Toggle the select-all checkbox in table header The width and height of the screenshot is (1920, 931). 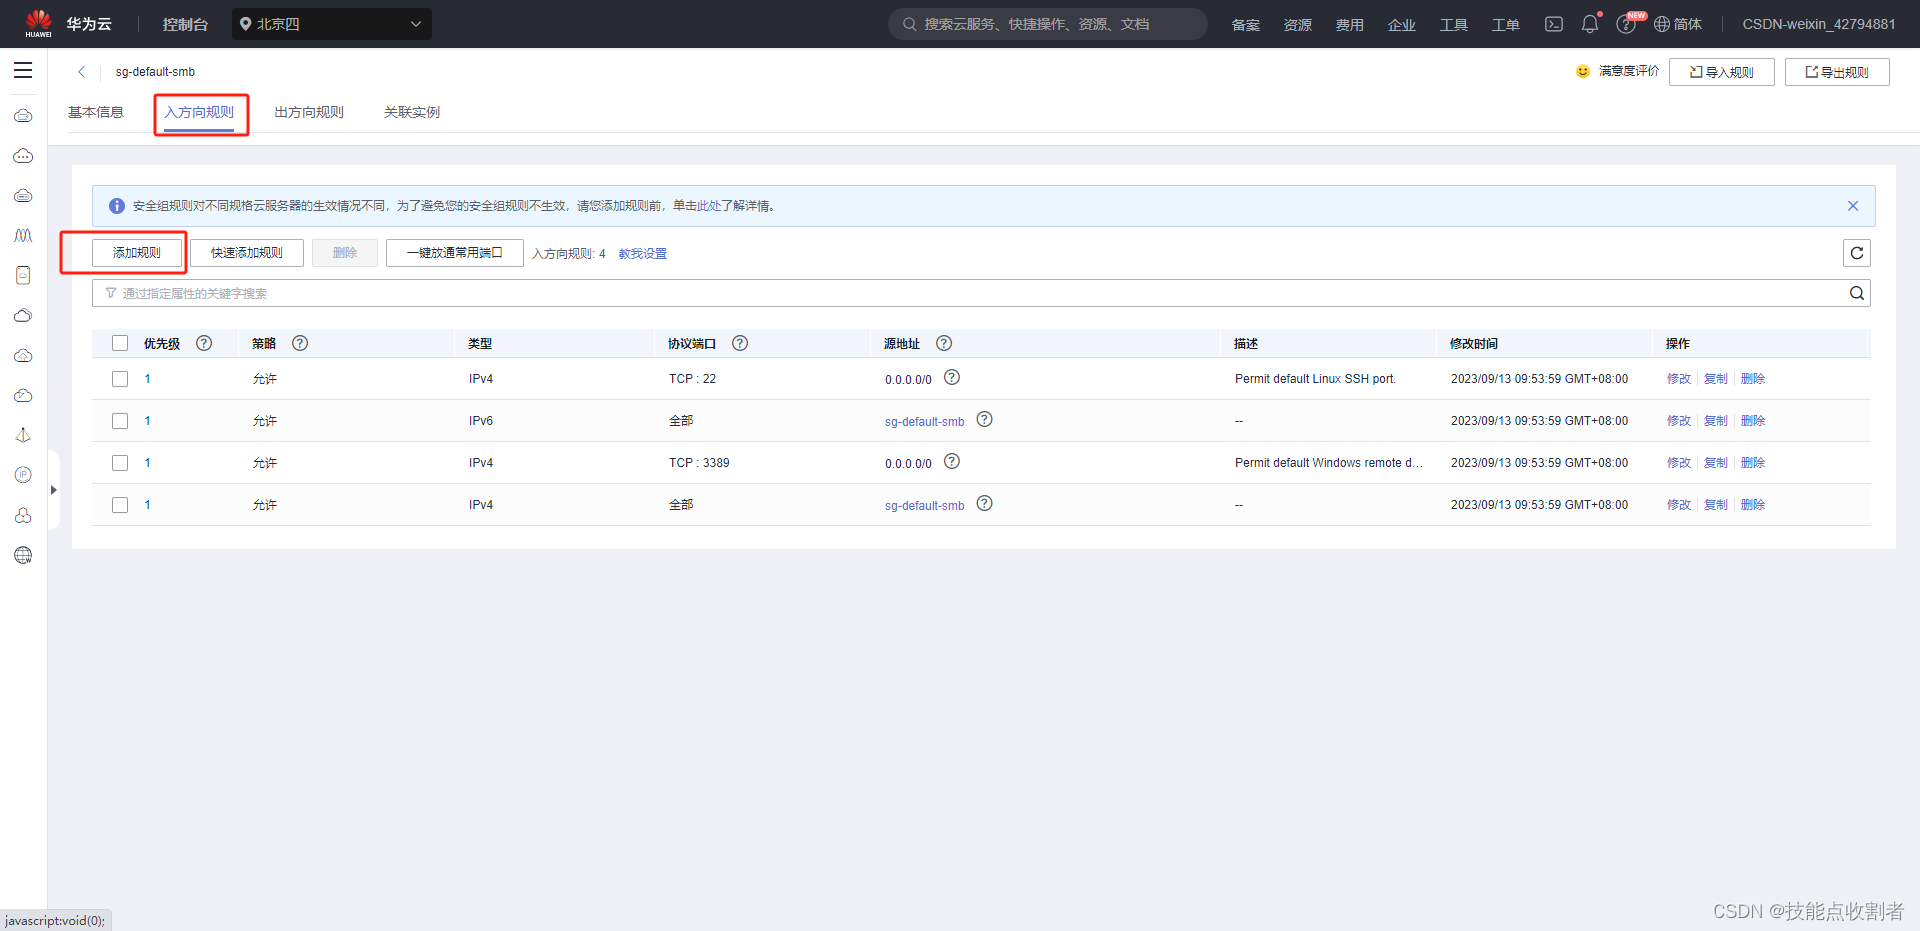click(x=120, y=343)
